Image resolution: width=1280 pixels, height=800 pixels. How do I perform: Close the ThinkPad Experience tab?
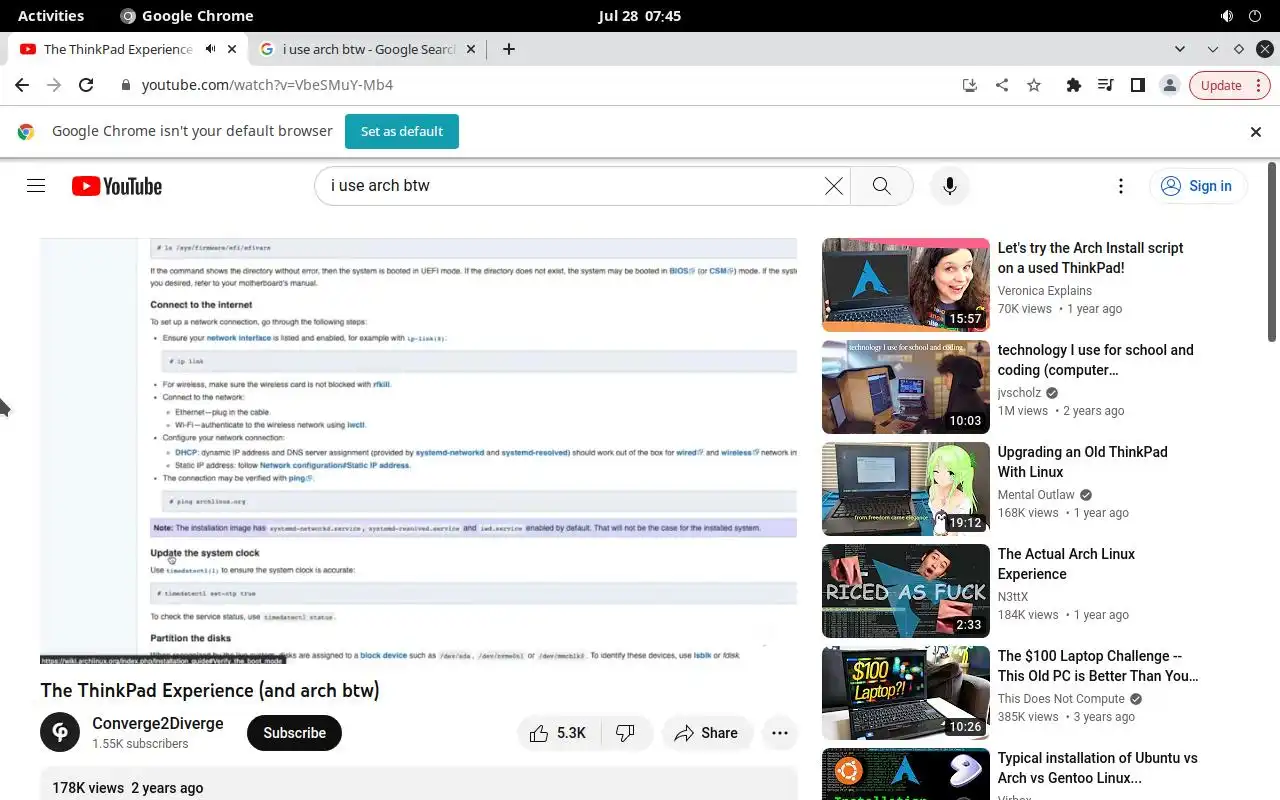coord(233,49)
